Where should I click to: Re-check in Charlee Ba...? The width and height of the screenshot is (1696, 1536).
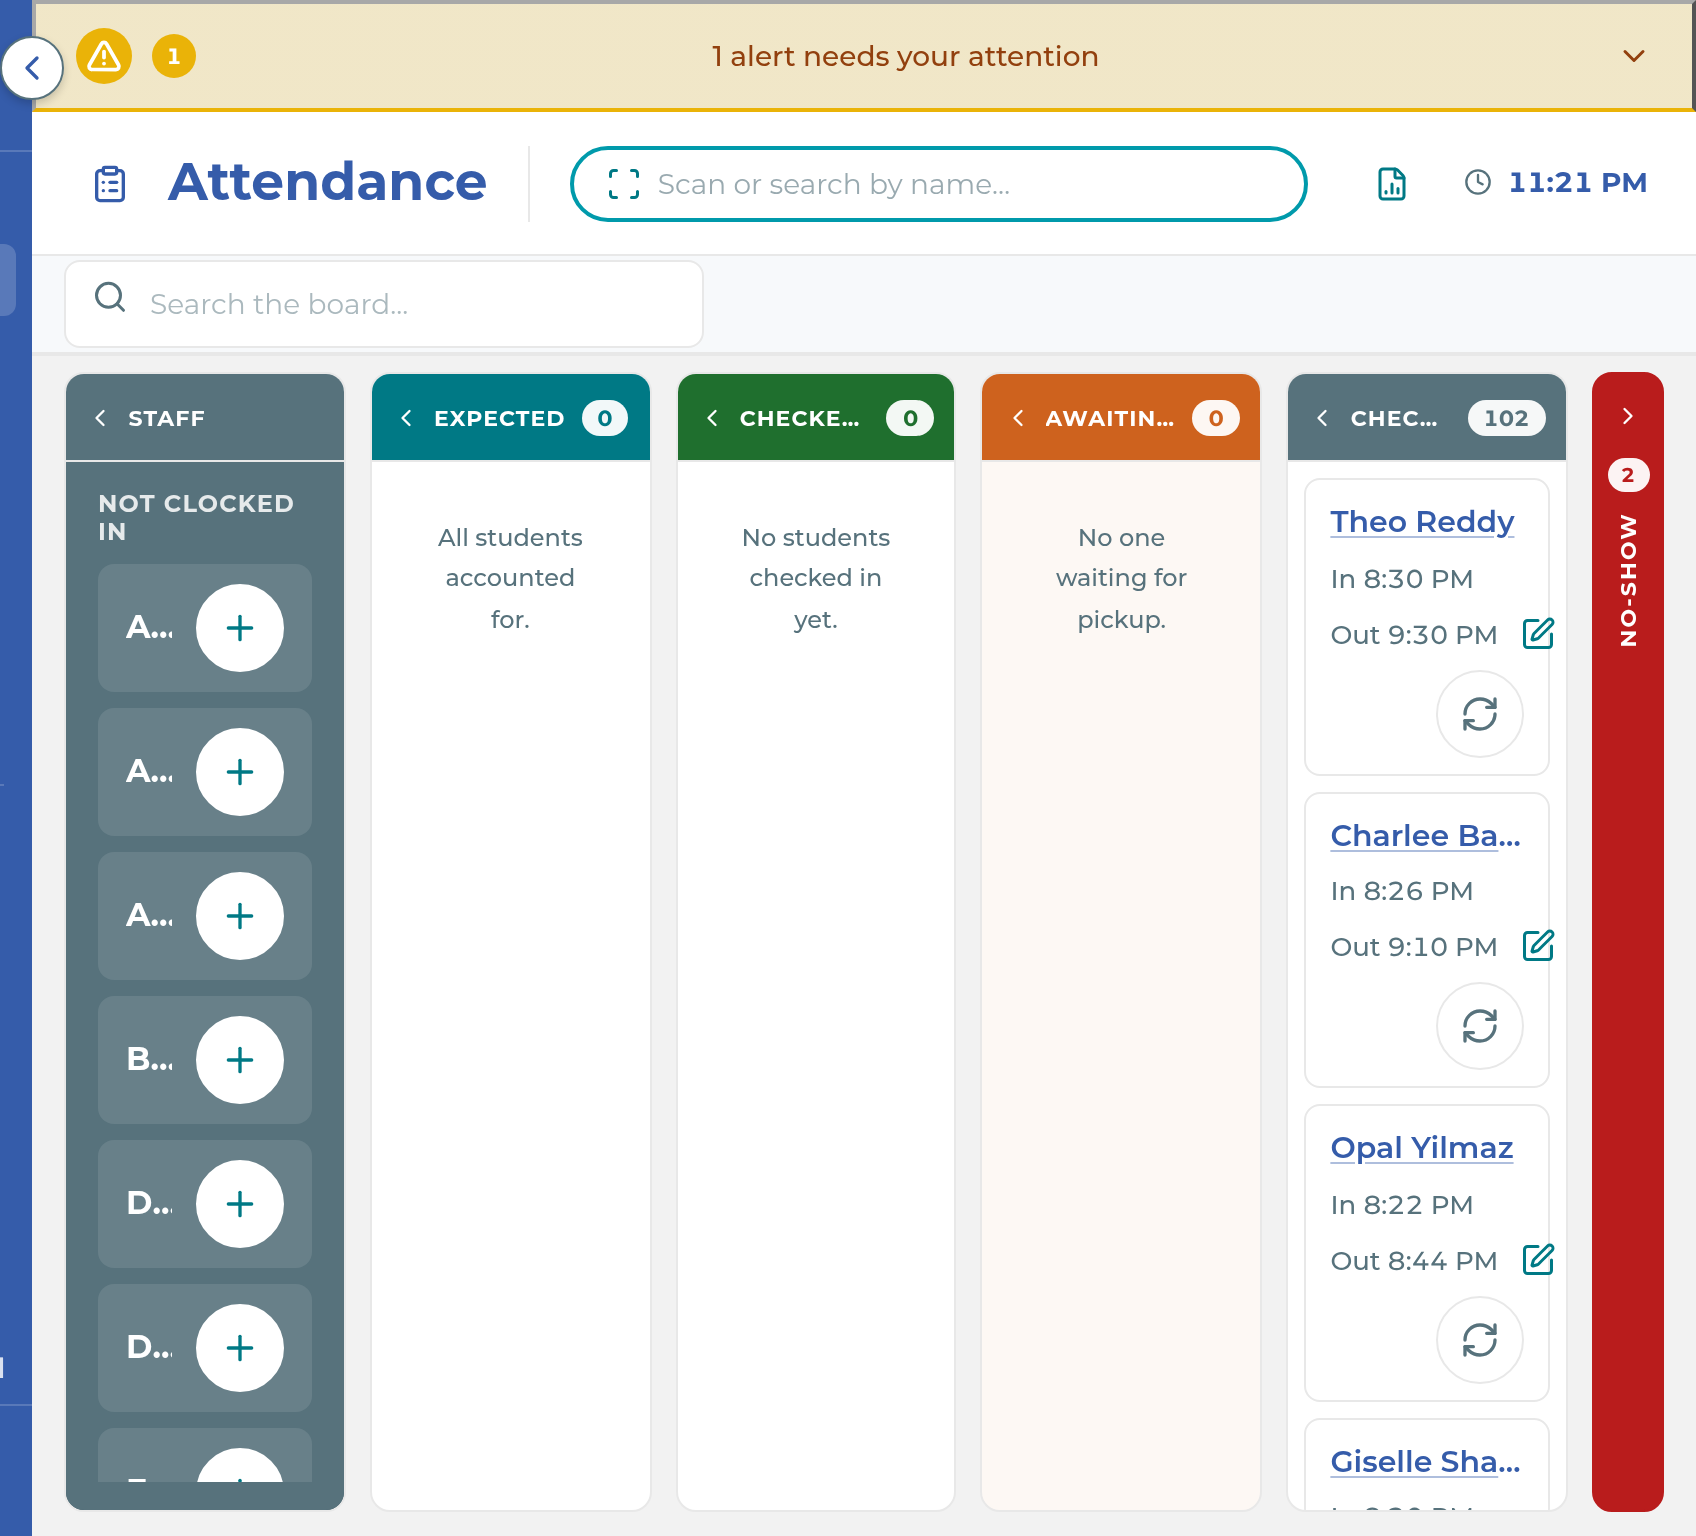pos(1480,1026)
